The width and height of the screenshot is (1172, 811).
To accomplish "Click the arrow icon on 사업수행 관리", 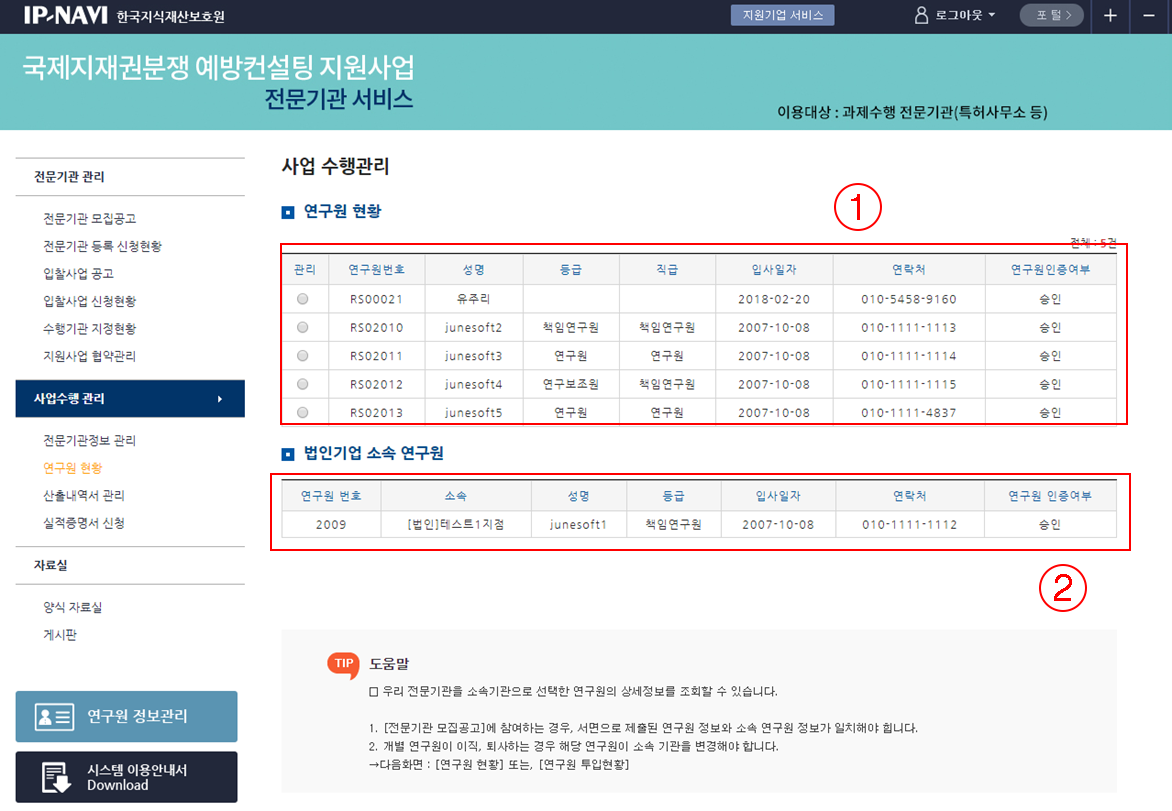I will [220, 399].
